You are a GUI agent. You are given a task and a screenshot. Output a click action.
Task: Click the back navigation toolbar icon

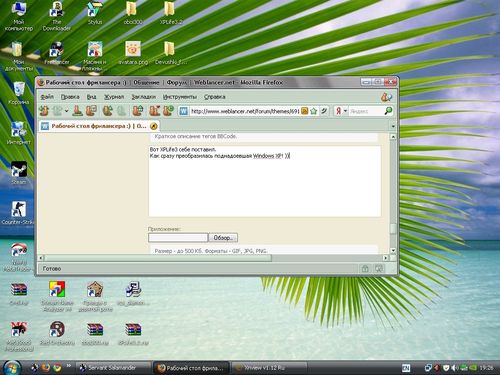[44, 110]
